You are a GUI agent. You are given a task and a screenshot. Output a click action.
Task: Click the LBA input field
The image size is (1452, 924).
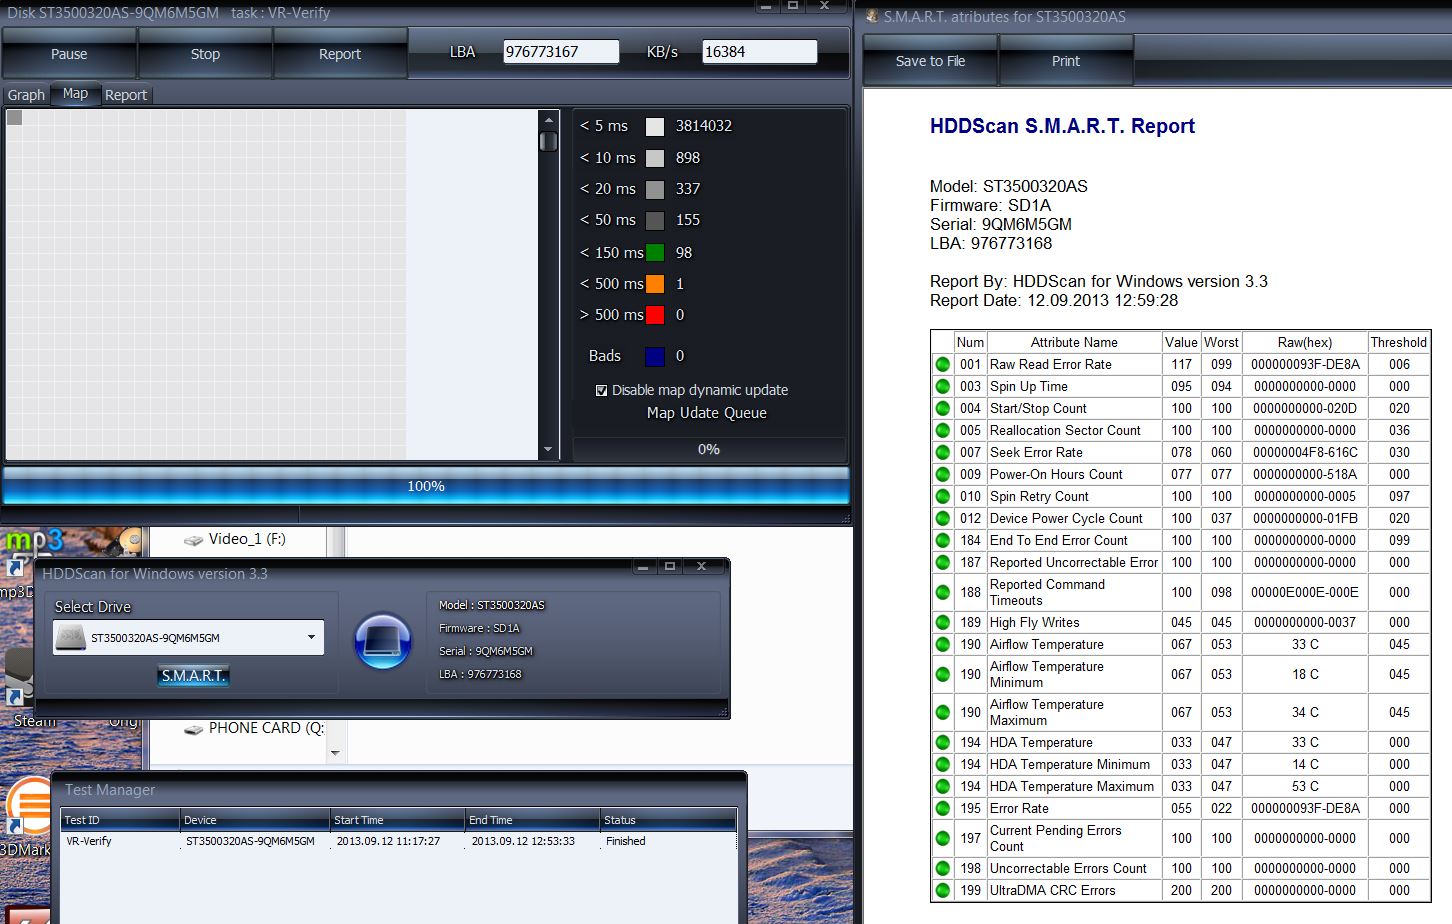560,52
